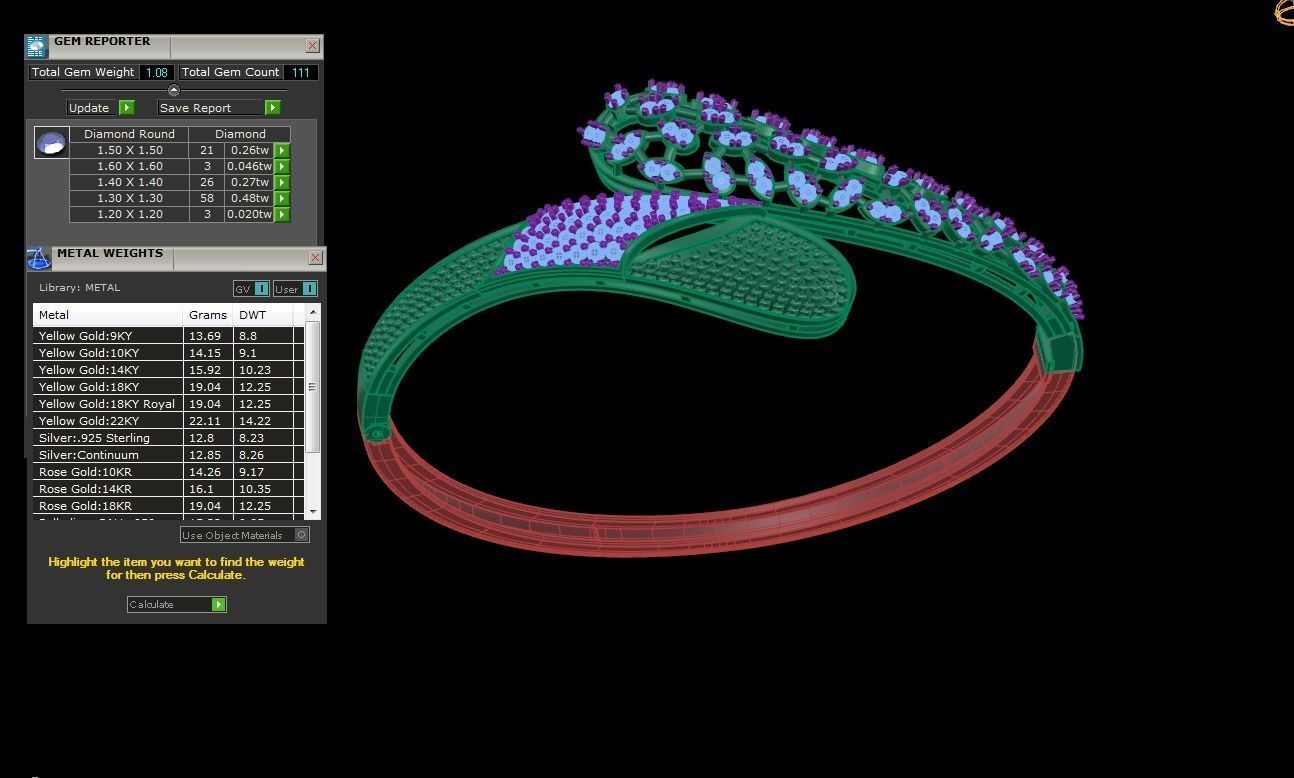The height and width of the screenshot is (778, 1294).
Task: Click the Library: METAL label
Action: [x=80, y=288]
